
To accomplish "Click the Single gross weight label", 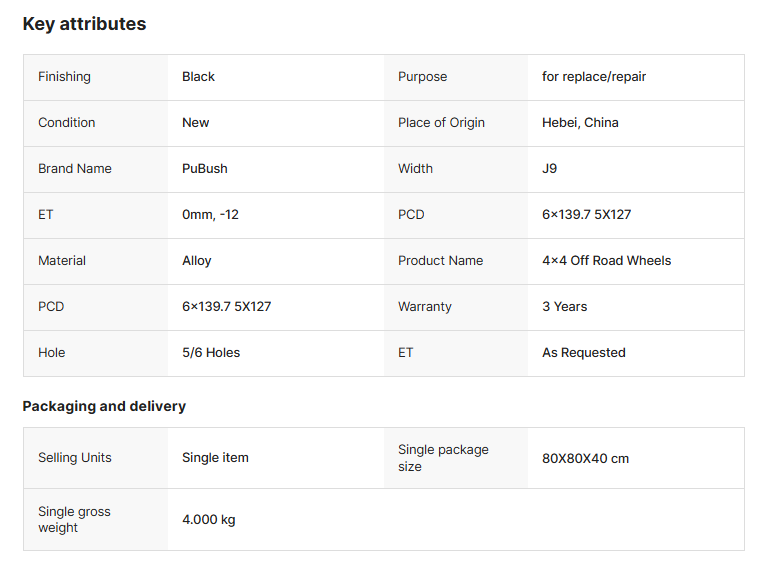I will [74, 519].
